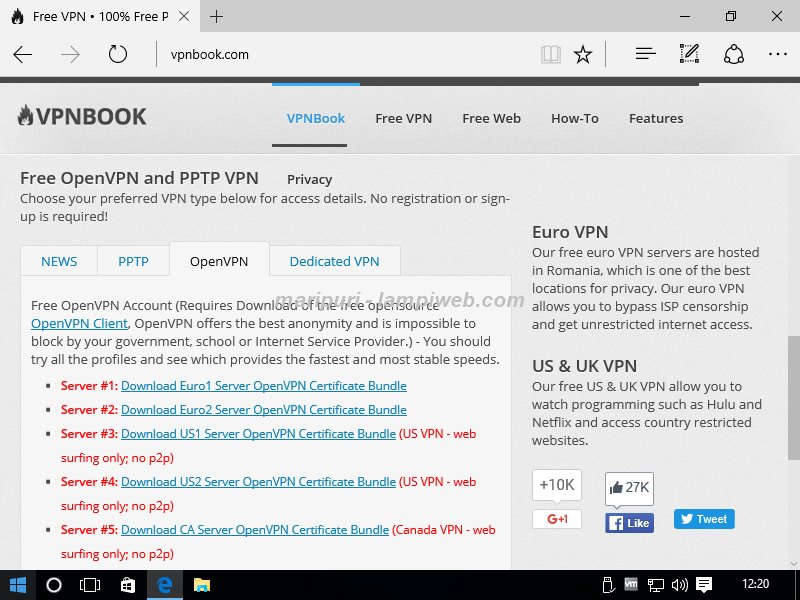The image size is (800, 600).
Task: Download Euro1 Server OpenVPN Certificate Bundle
Action: (x=263, y=386)
